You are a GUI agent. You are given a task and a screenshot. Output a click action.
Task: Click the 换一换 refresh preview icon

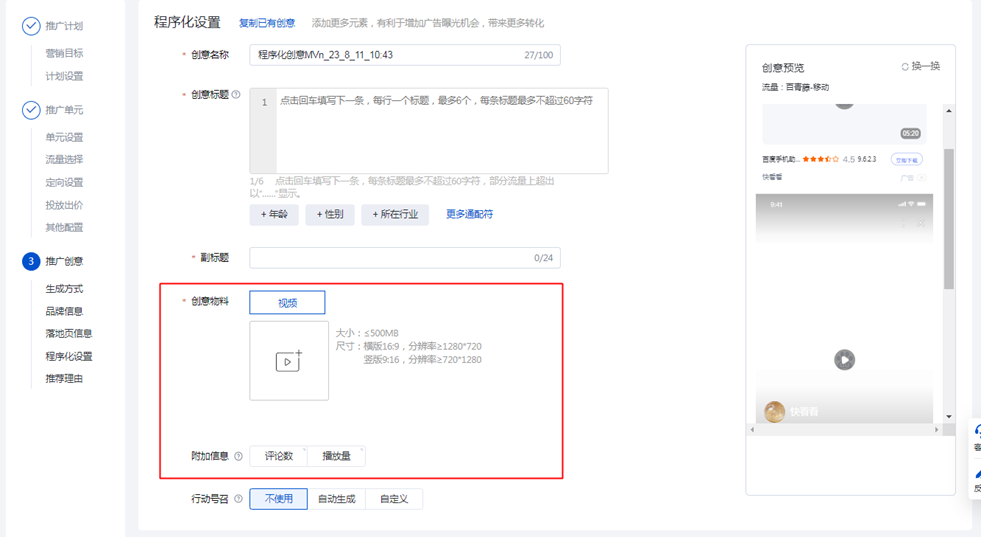(x=905, y=67)
